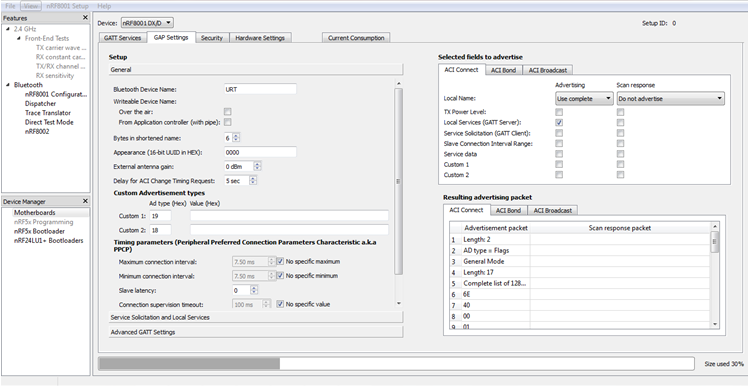The height and width of the screenshot is (386, 750).
Task: Select ACI Bond tab under Selected fields
Action: pos(503,70)
